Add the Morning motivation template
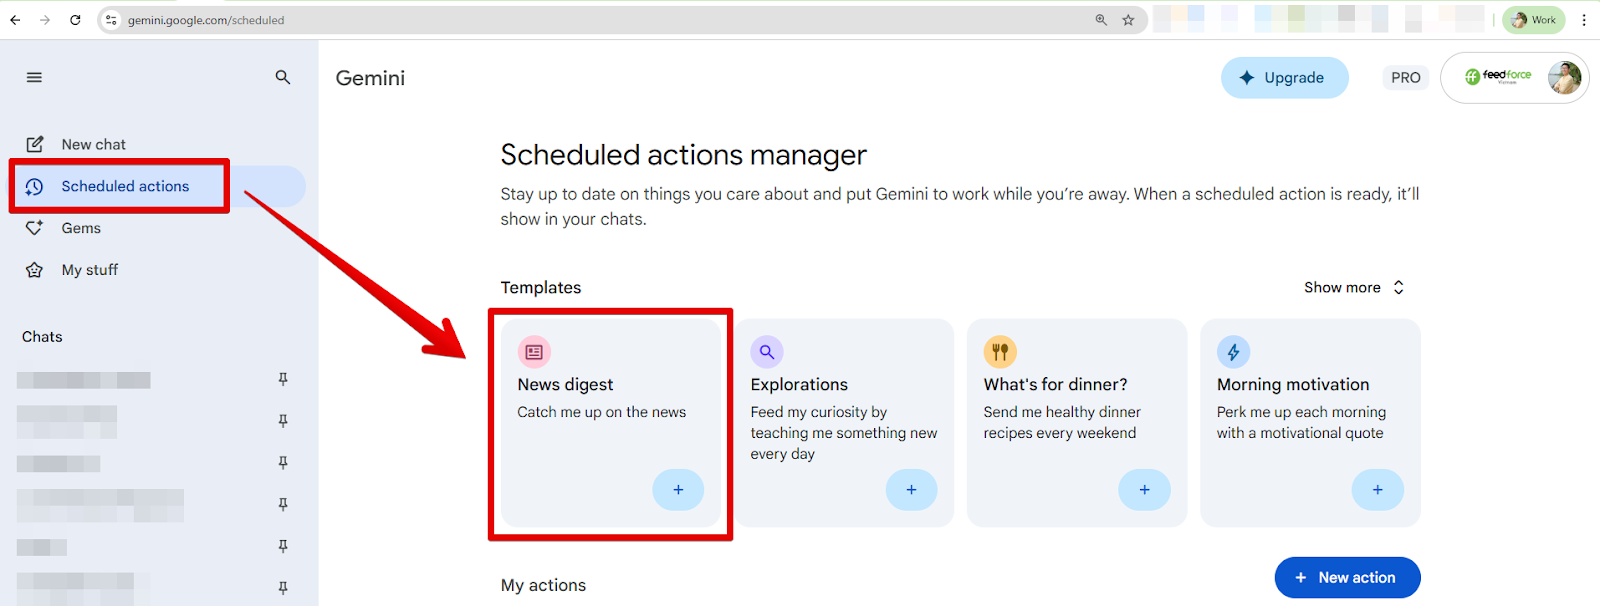Viewport: 1600px width, 606px height. [1377, 490]
